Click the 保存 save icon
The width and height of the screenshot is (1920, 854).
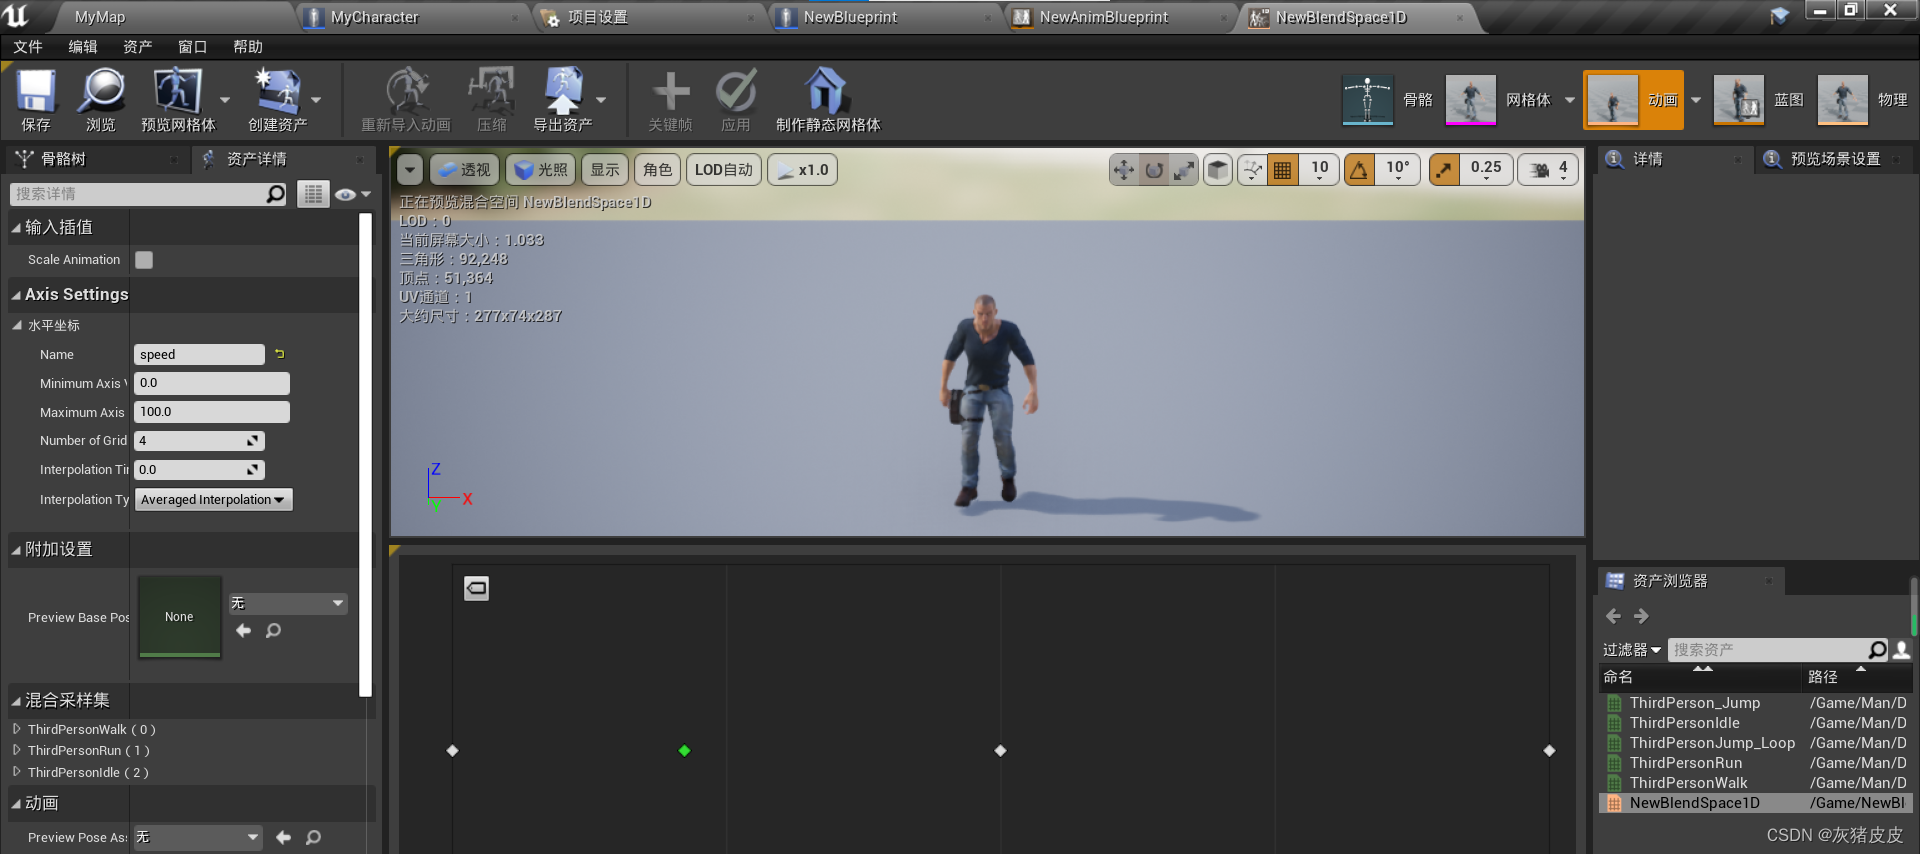pyautogui.click(x=36, y=100)
